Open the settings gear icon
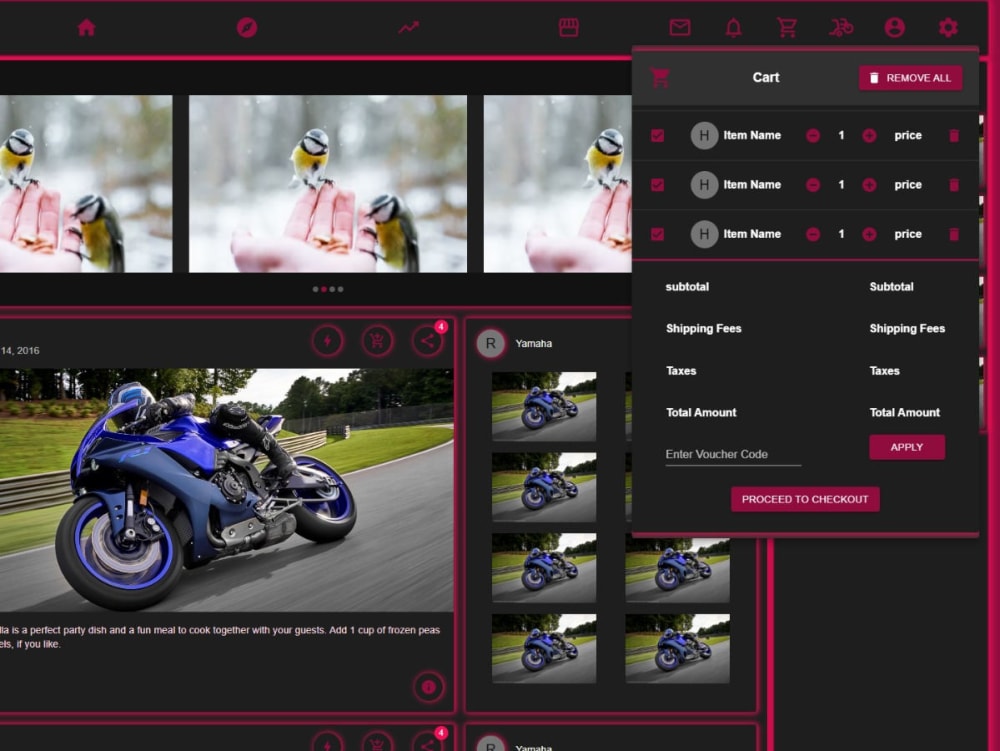Screen dimensions: 1000x751 tap(948, 27)
